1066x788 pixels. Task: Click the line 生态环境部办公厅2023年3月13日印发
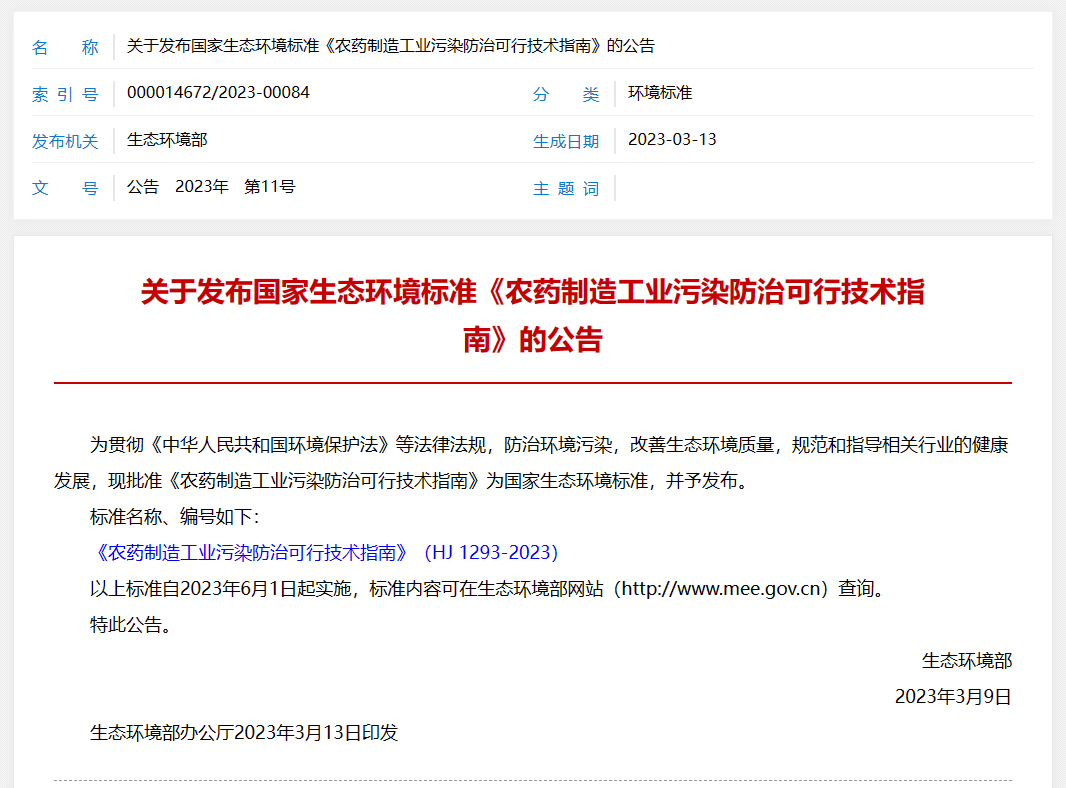pyautogui.click(x=244, y=732)
